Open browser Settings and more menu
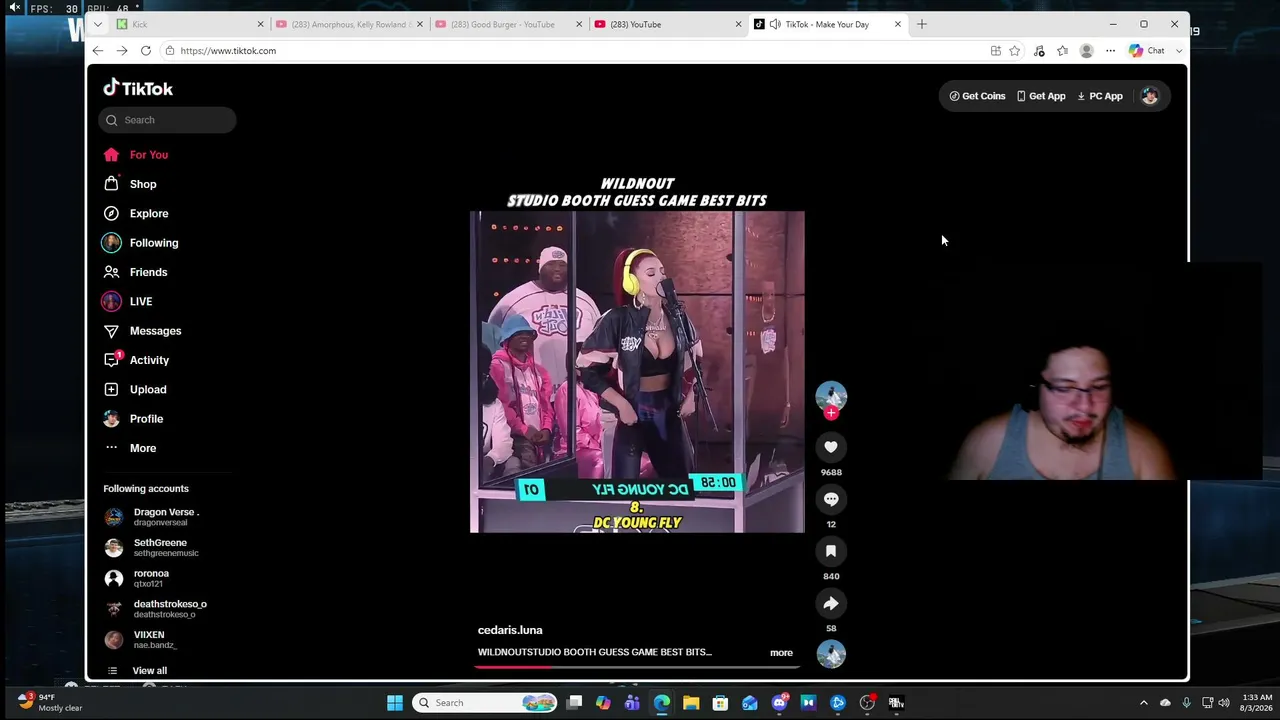Viewport: 1280px width, 720px height. (x=1110, y=51)
